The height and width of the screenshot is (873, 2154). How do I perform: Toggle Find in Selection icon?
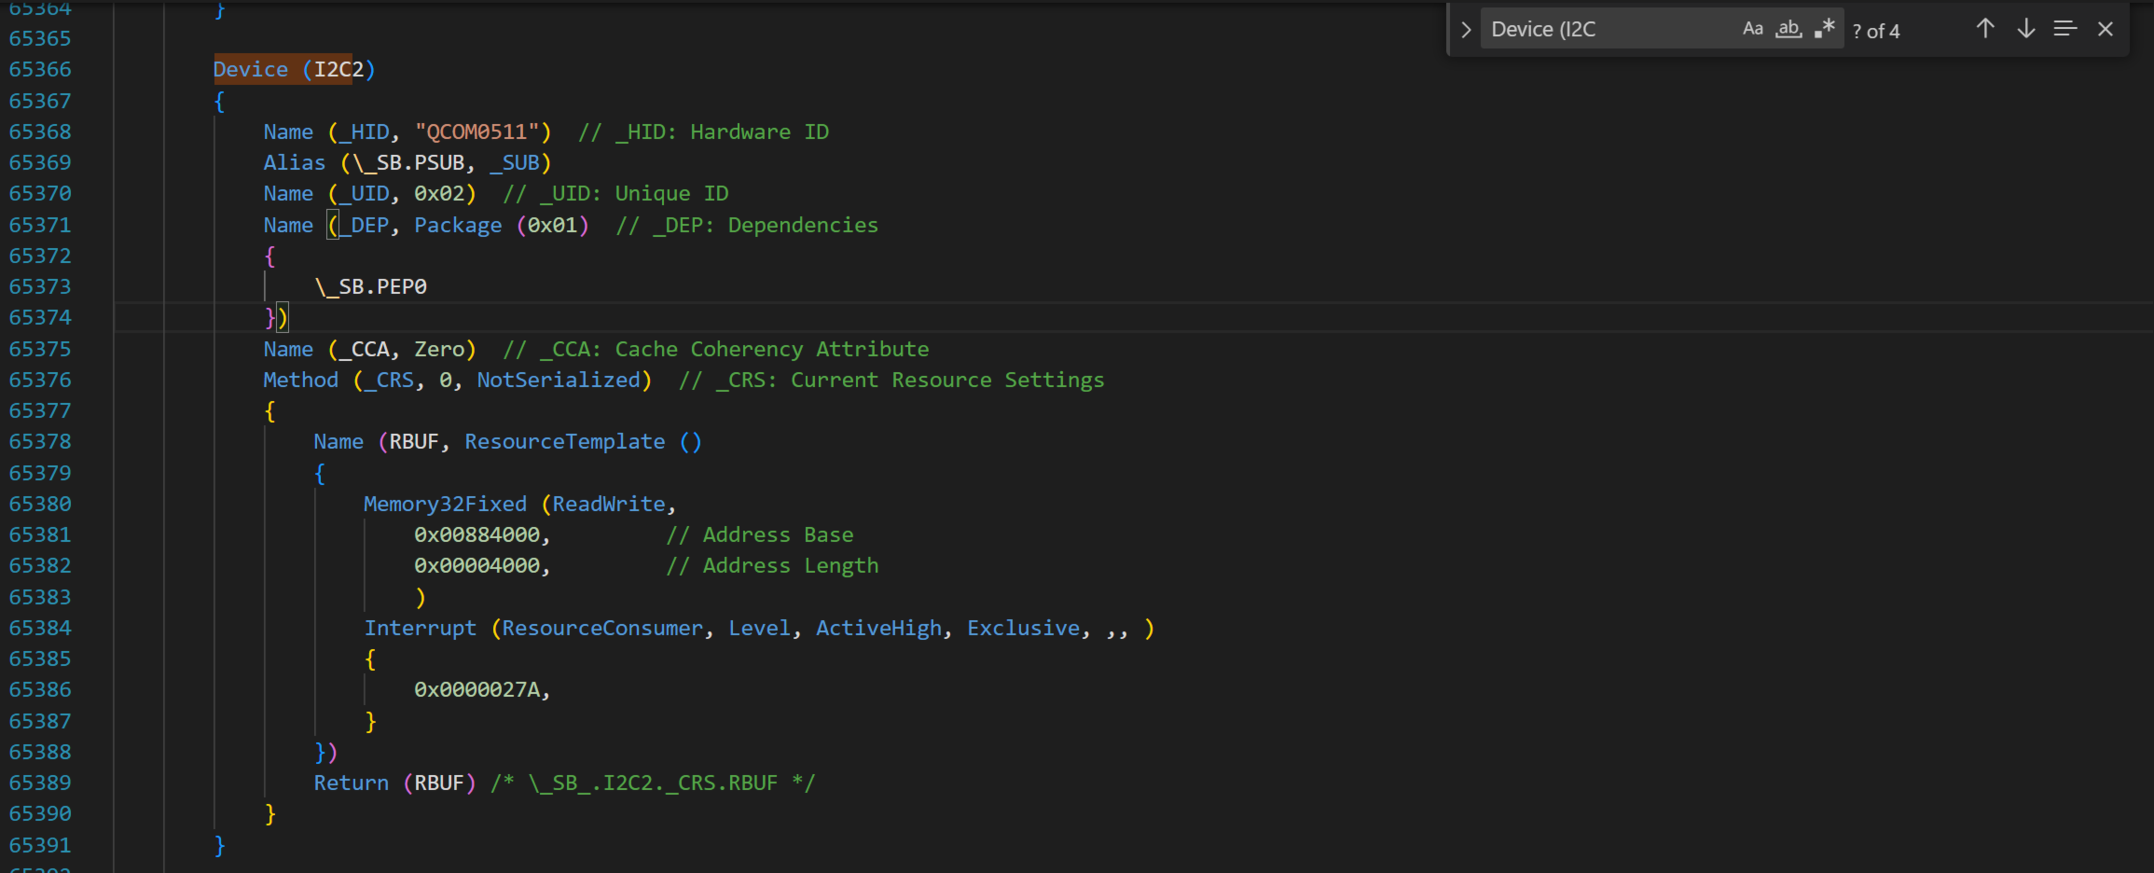coord(2065,29)
